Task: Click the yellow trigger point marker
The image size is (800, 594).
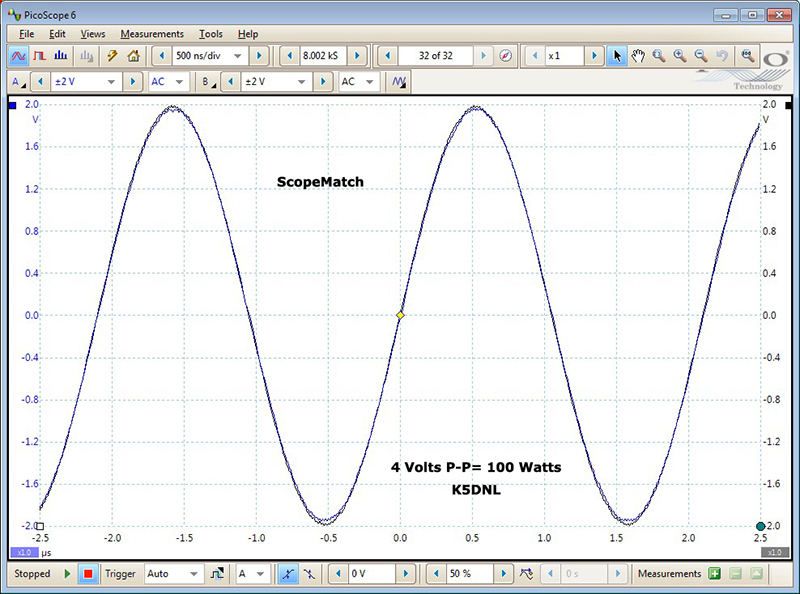Action: pyautogui.click(x=400, y=315)
